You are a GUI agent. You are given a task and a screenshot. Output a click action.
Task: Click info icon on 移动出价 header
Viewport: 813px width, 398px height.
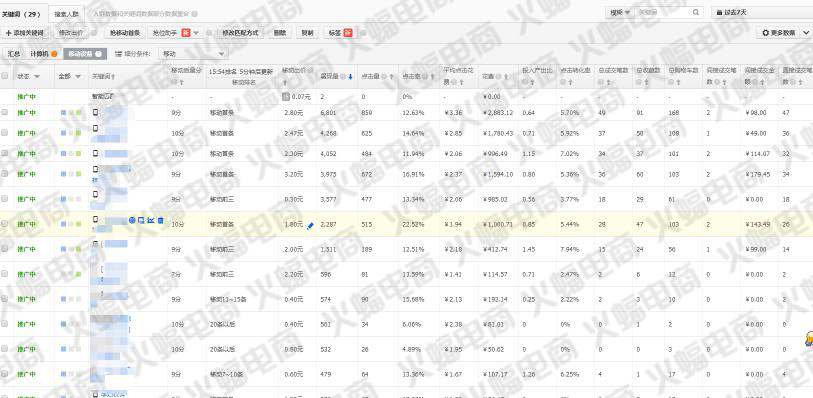[310, 70]
